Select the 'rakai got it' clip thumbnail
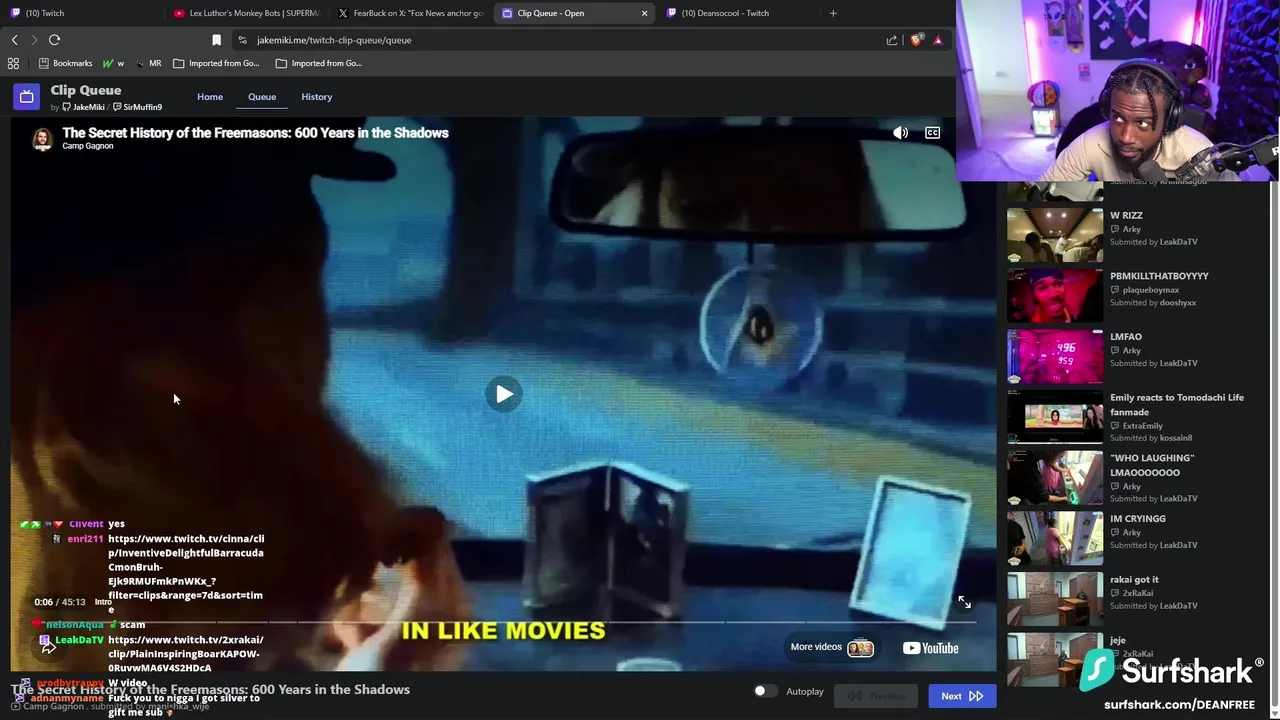Viewport: 1280px width, 720px height. pyautogui.click(x=1055, y=598)
